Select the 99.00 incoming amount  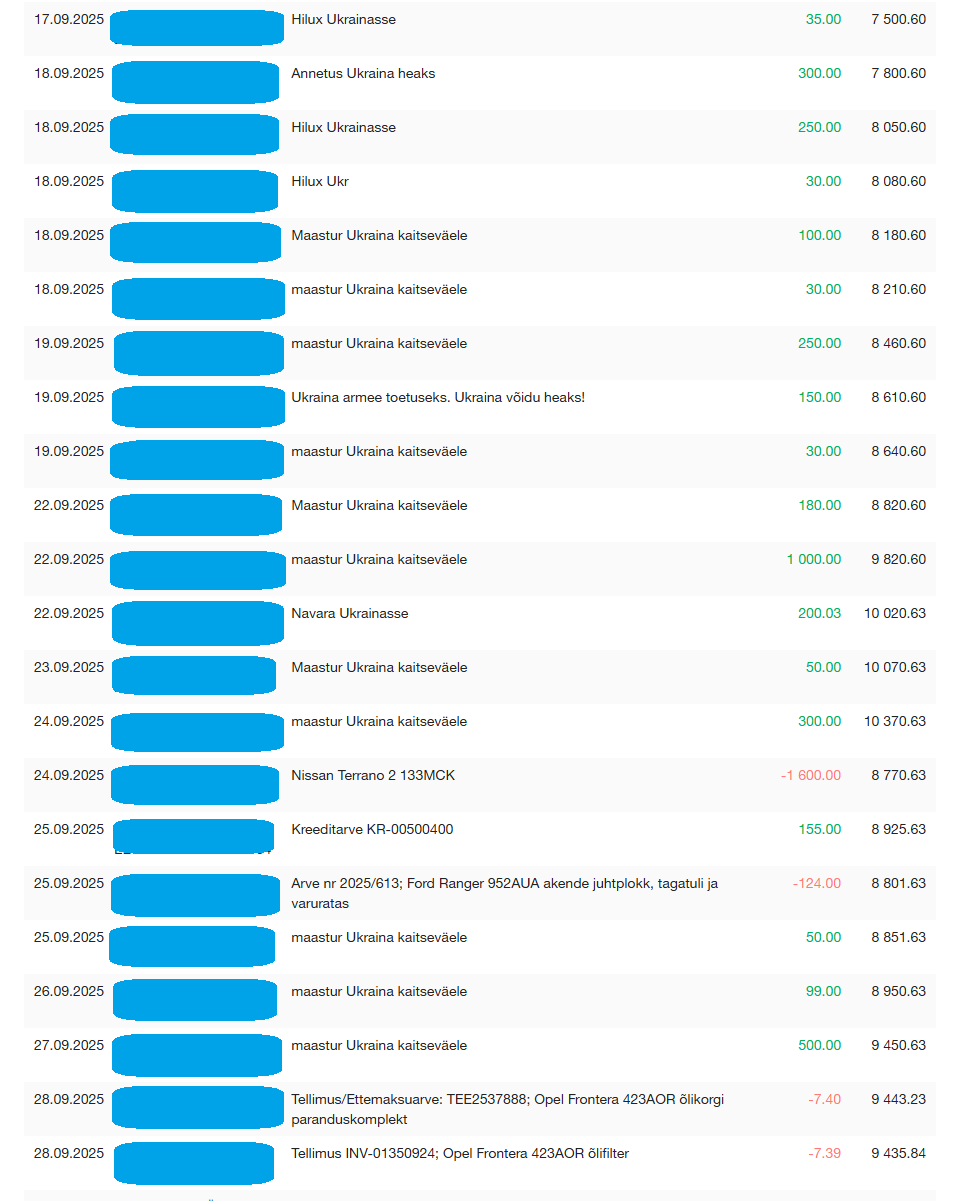(823, 991)
